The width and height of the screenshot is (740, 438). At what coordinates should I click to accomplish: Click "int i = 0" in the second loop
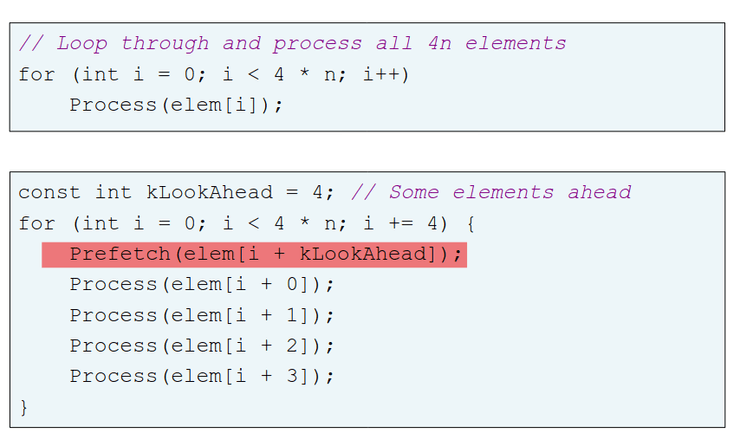click(x=138, y=223)
